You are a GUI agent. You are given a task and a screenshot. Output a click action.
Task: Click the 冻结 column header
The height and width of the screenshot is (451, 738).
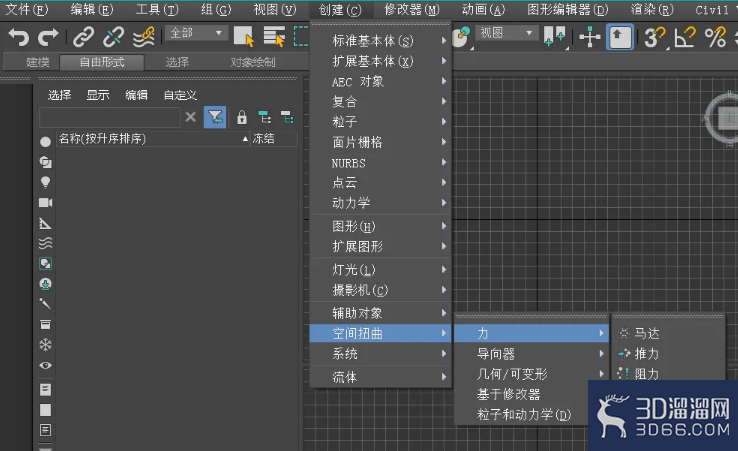(x=274, y=139)
